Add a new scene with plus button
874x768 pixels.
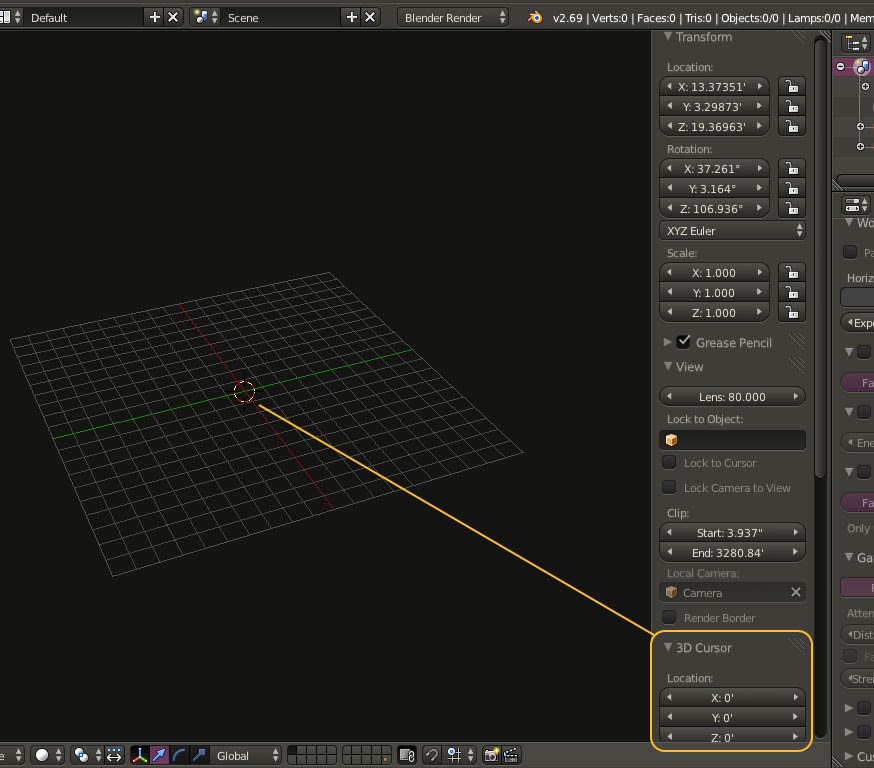pos(352,17)
